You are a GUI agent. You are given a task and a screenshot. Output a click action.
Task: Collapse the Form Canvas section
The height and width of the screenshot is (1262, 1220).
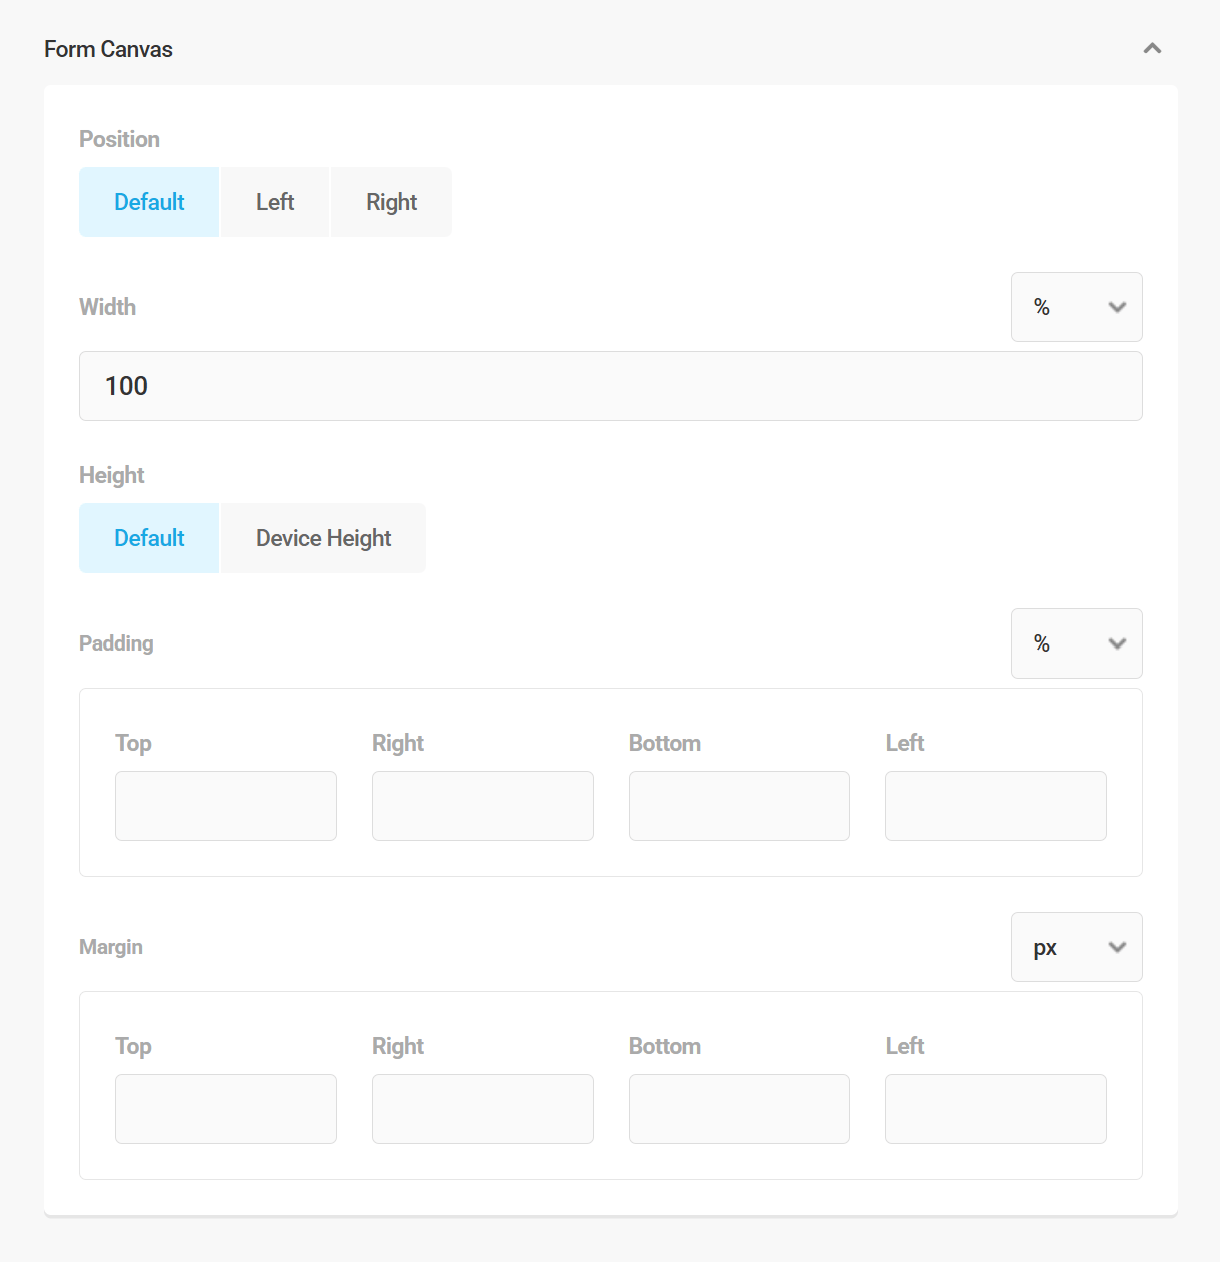click(x=1152, y=48)
